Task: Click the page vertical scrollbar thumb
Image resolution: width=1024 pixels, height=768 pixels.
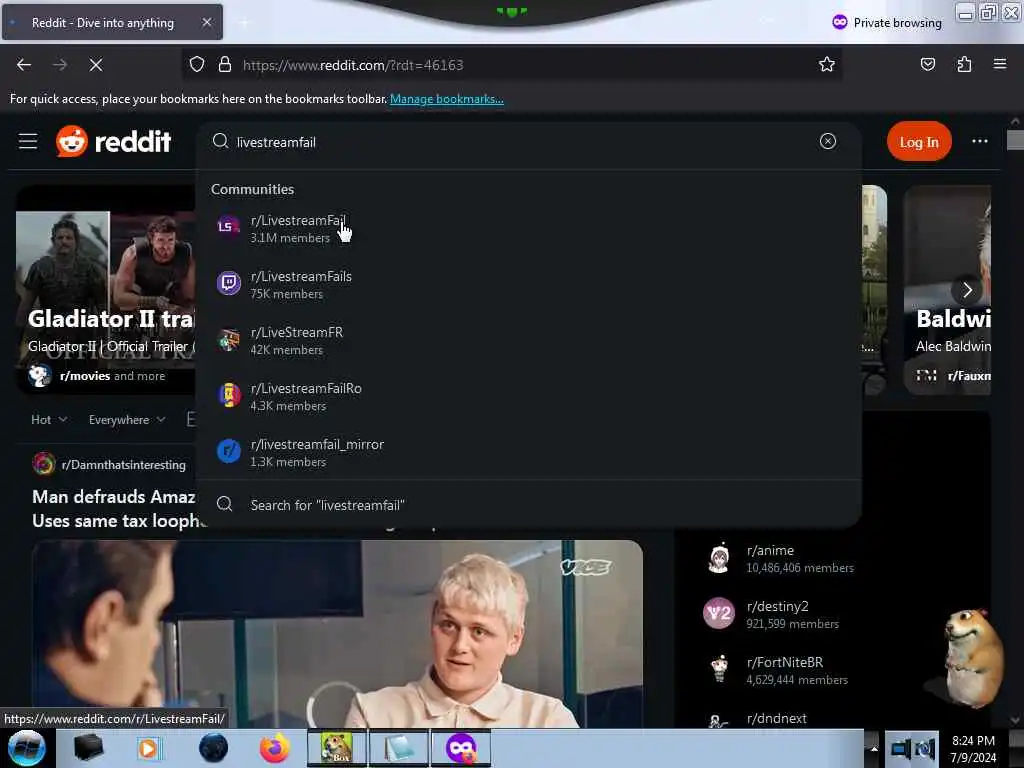Action: point(1015,140)
